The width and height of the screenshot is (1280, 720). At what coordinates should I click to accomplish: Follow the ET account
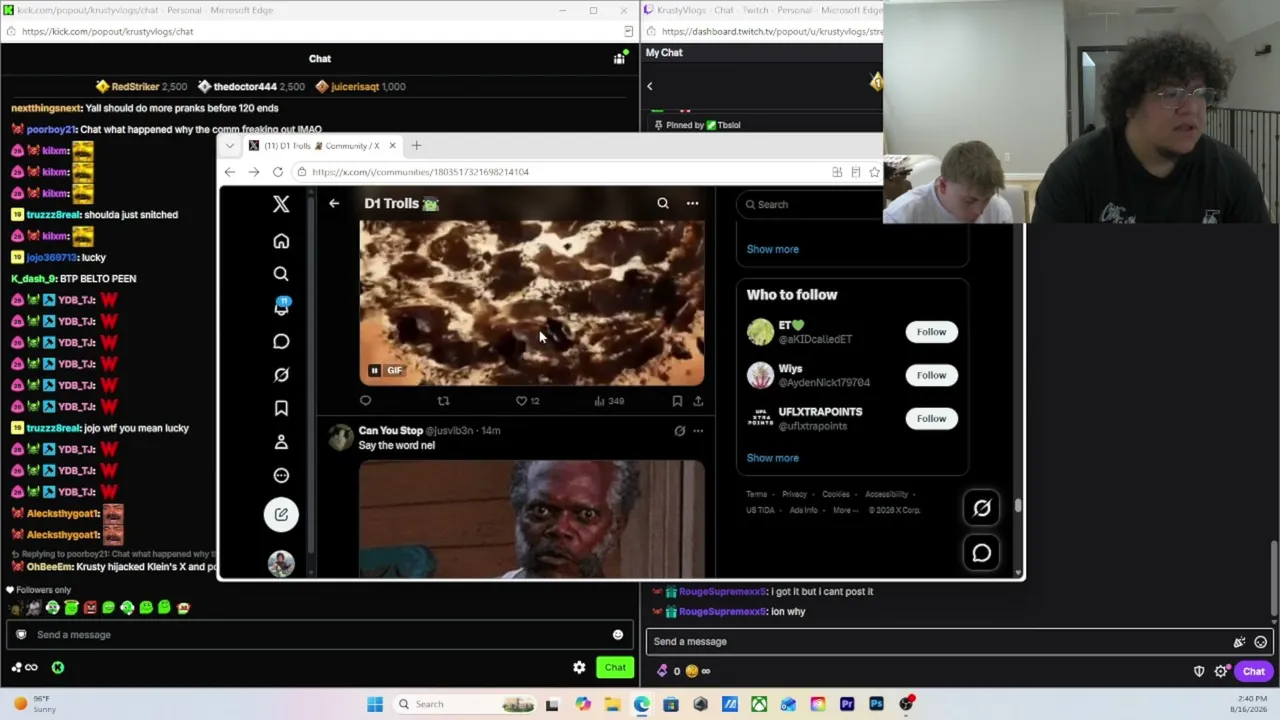931,332
